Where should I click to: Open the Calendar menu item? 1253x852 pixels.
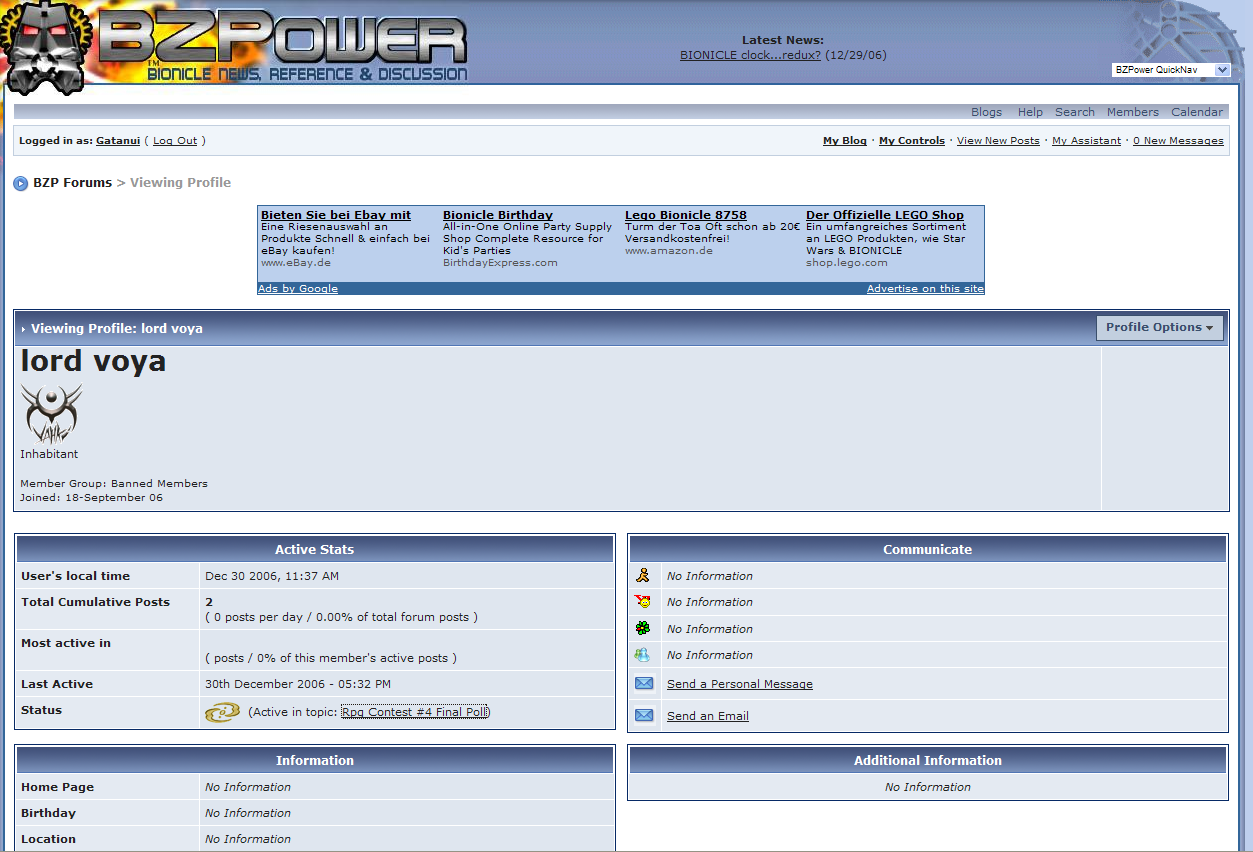point(1197,112)
